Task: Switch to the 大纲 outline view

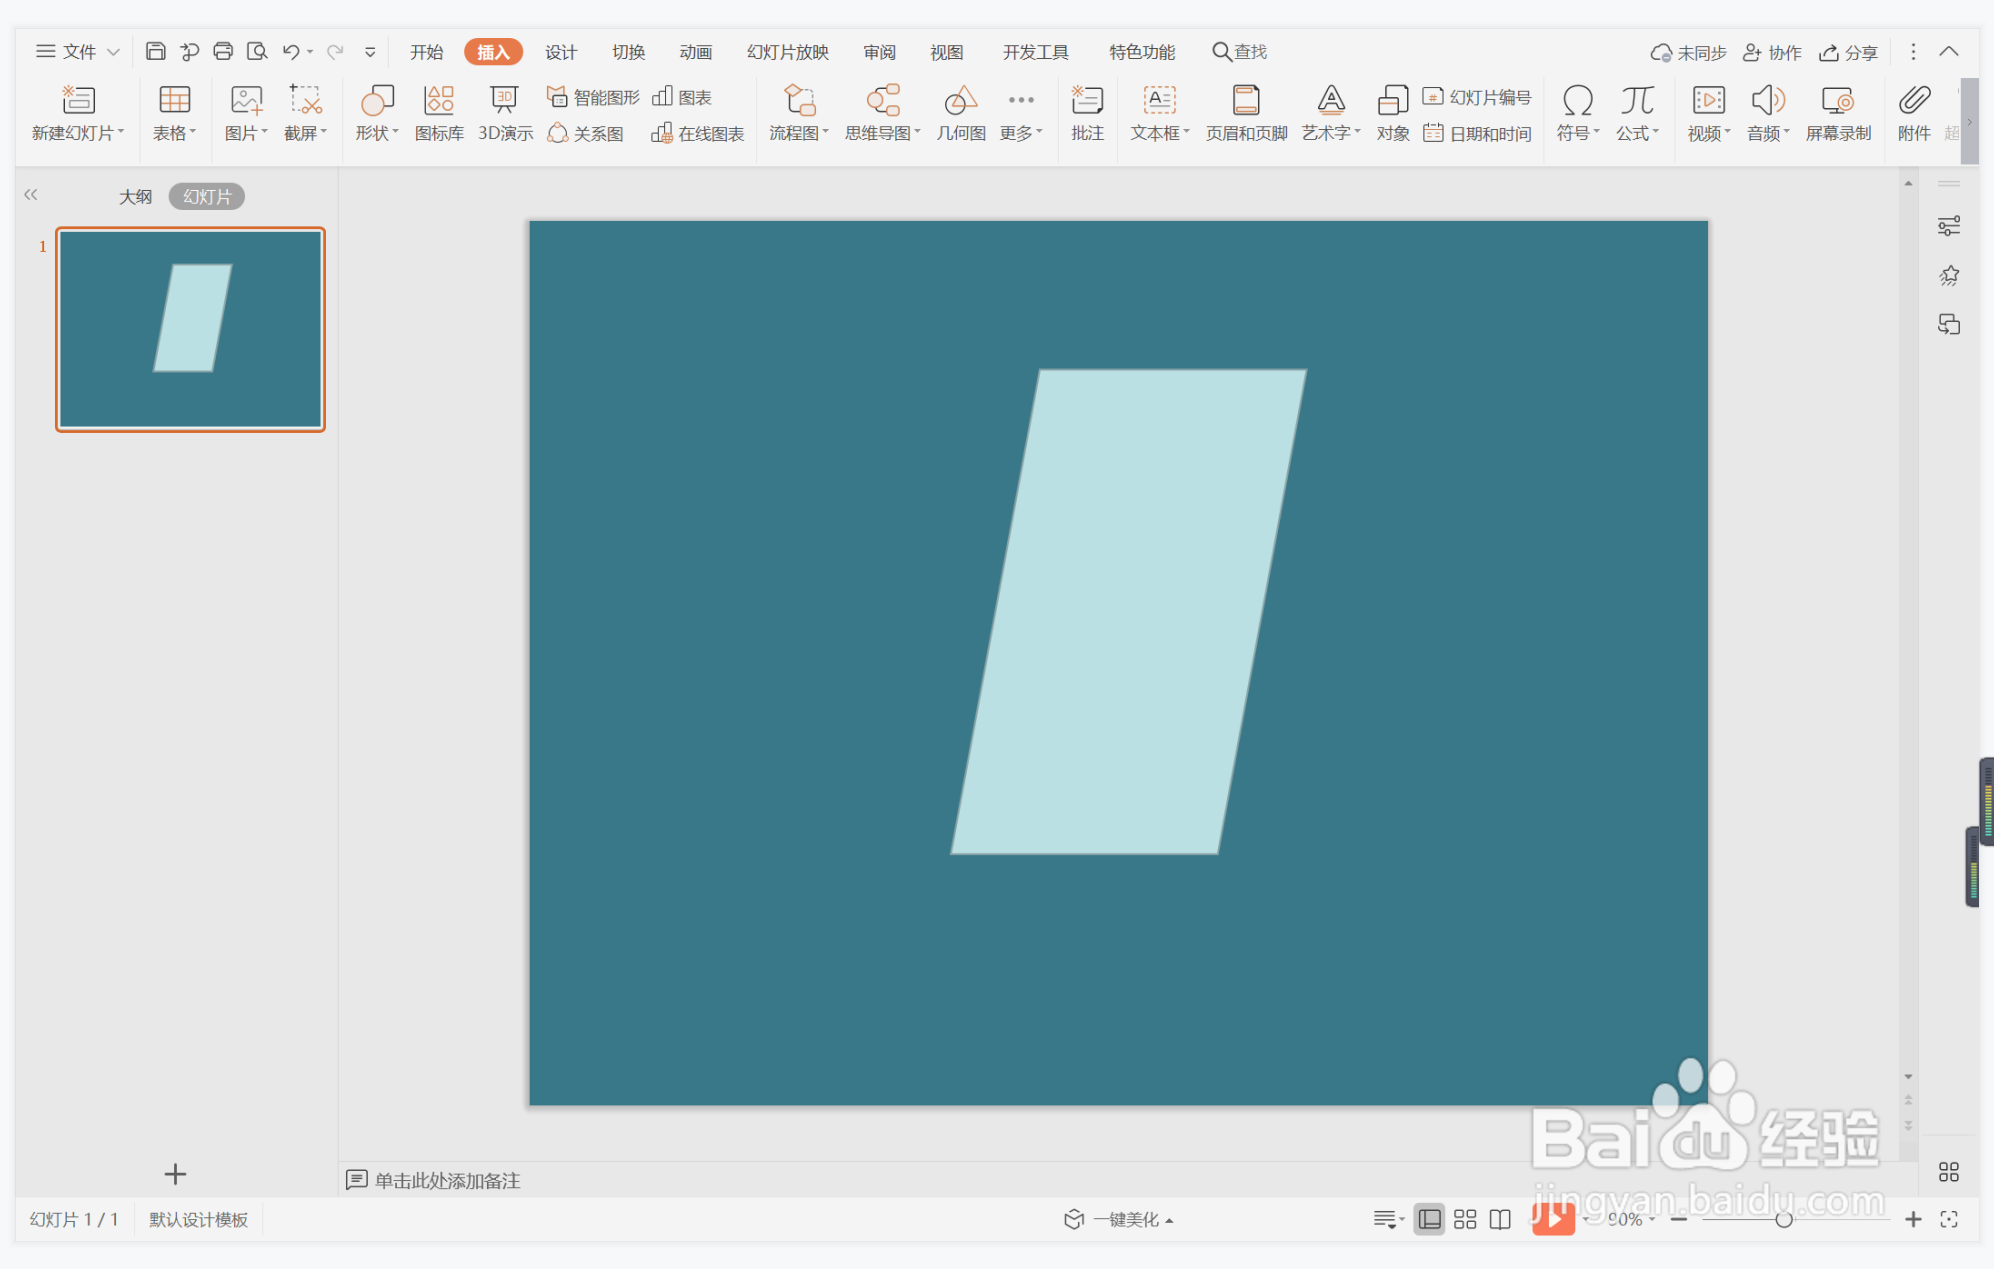Action: (135, 197)
